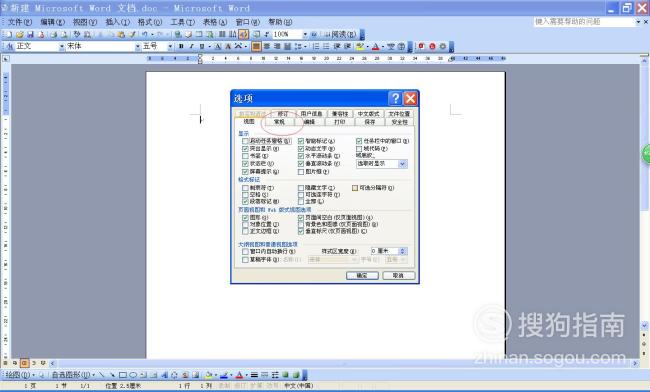Switch to the 打印 tab in 选项 dialog

pyautogui.click(x=340, y=122)
